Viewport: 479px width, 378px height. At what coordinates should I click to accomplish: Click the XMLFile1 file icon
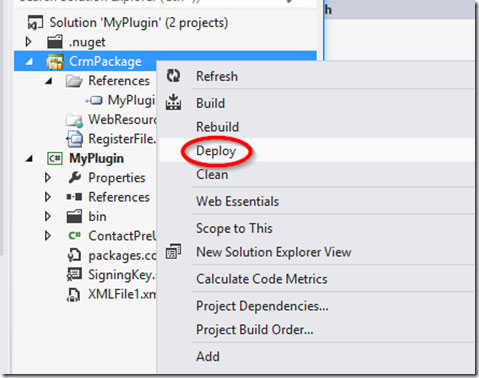click(x=74, y=294)
